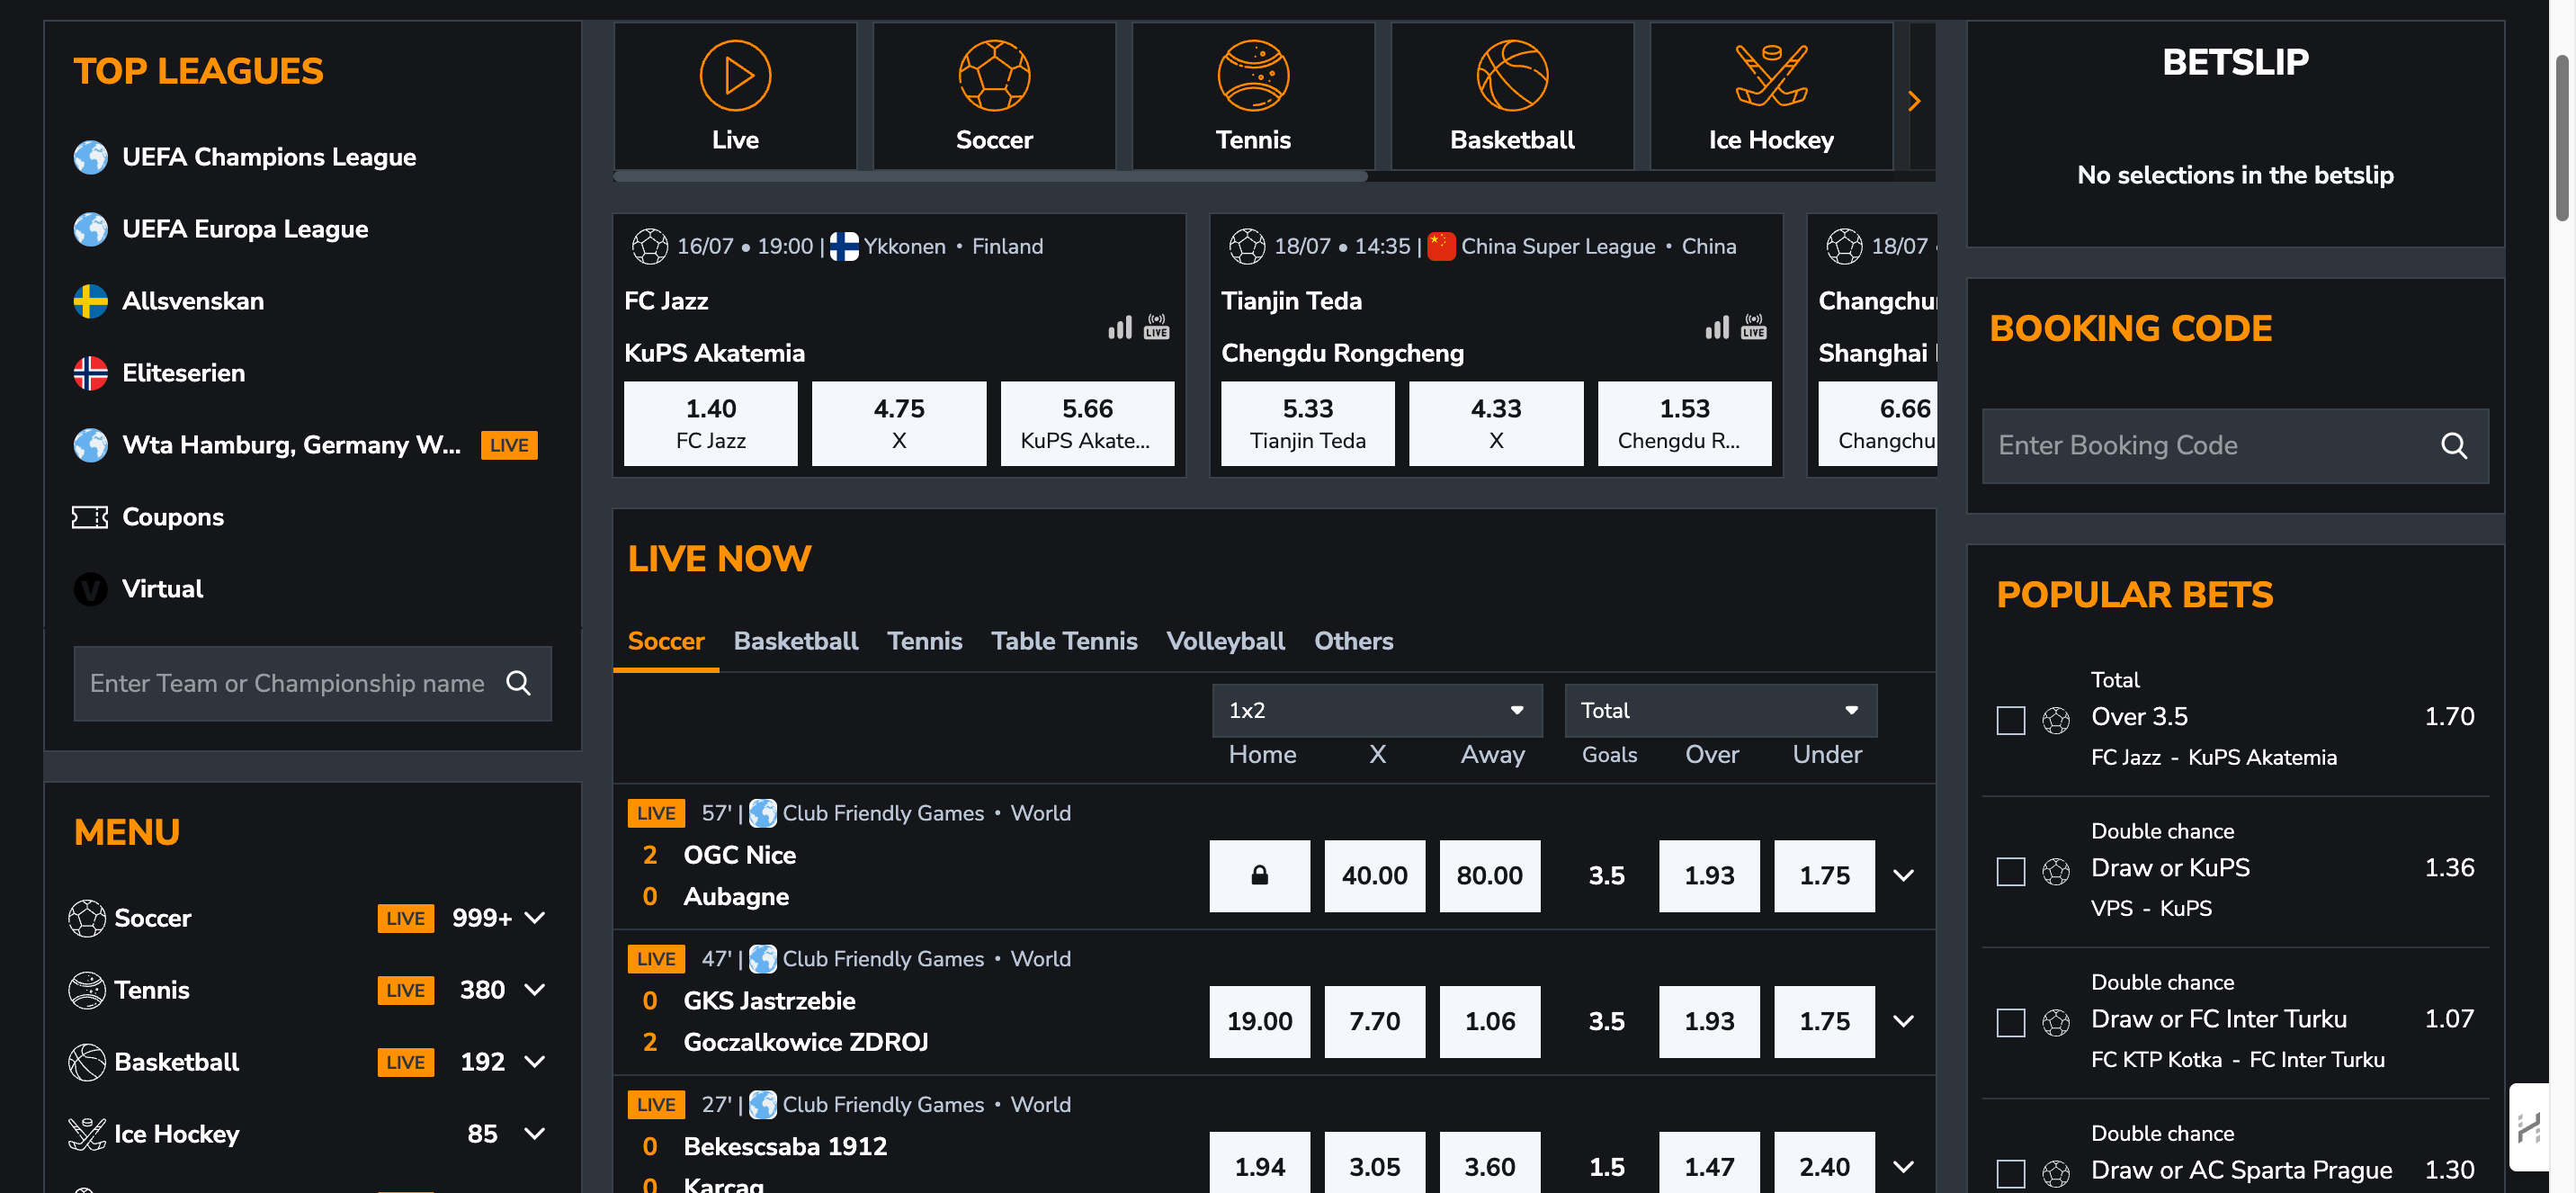This screenshot has height=1193, width=2576.
Task: Open UEFA Champions League link
Action: click(268, 157)
